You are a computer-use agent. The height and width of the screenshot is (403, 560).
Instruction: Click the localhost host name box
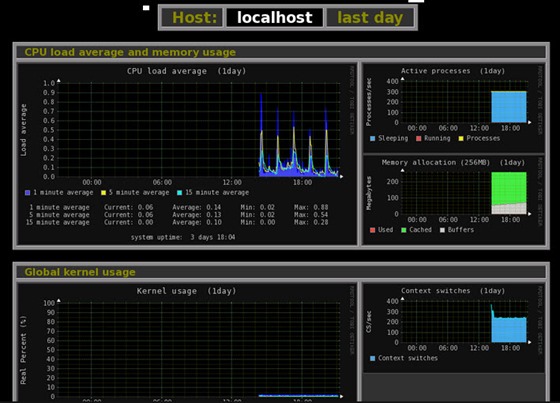click(x=275, y=18)
